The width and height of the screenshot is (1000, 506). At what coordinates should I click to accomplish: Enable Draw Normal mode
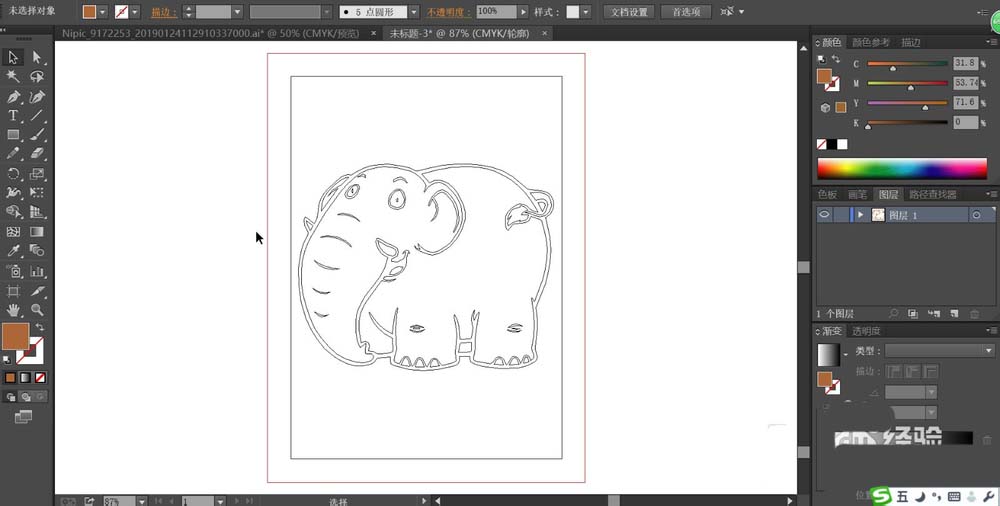click(11, 397)
